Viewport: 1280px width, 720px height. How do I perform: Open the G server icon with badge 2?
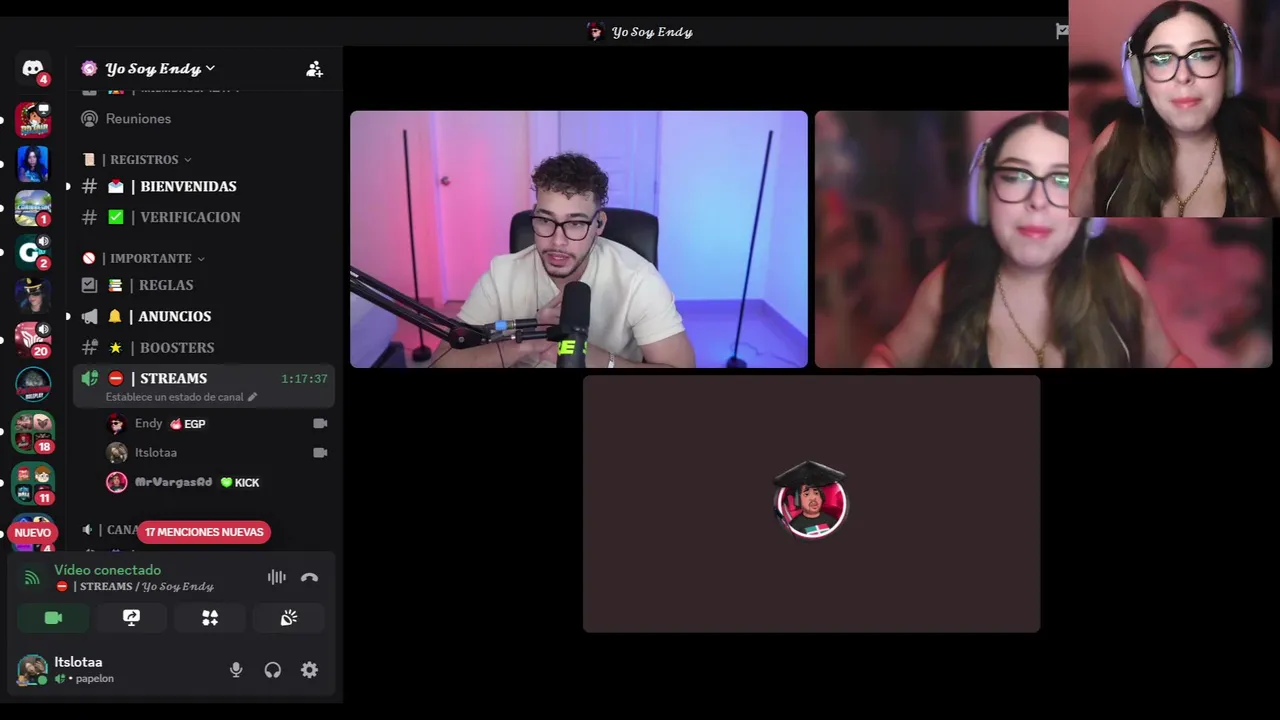(33, 252)
